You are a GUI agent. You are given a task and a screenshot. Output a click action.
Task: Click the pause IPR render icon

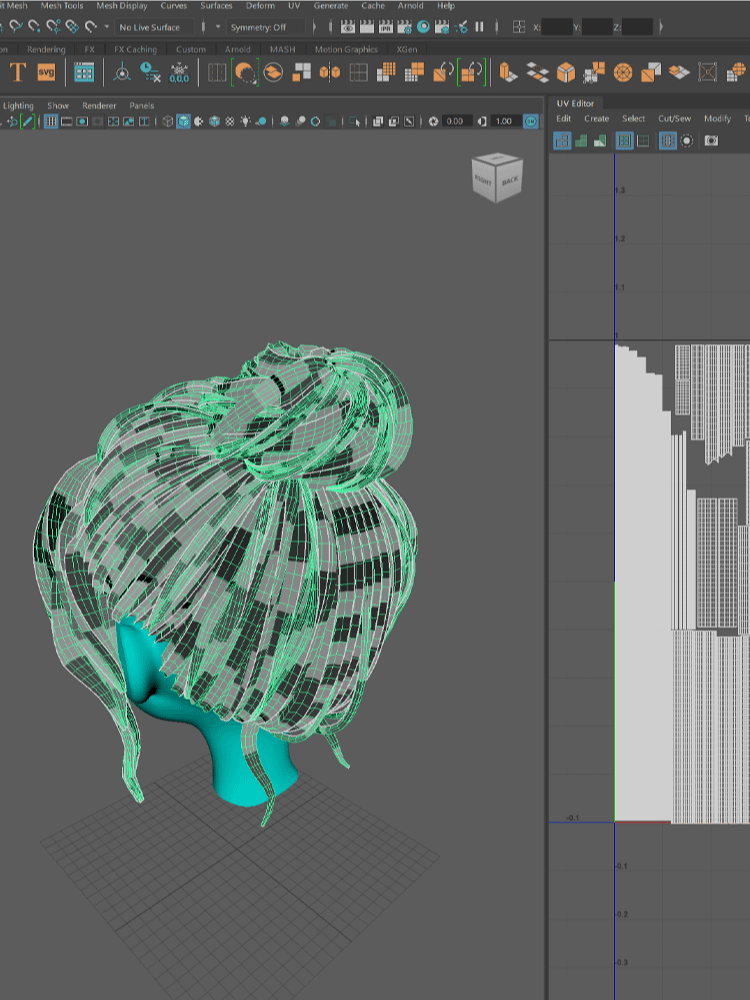coord(480,27)
